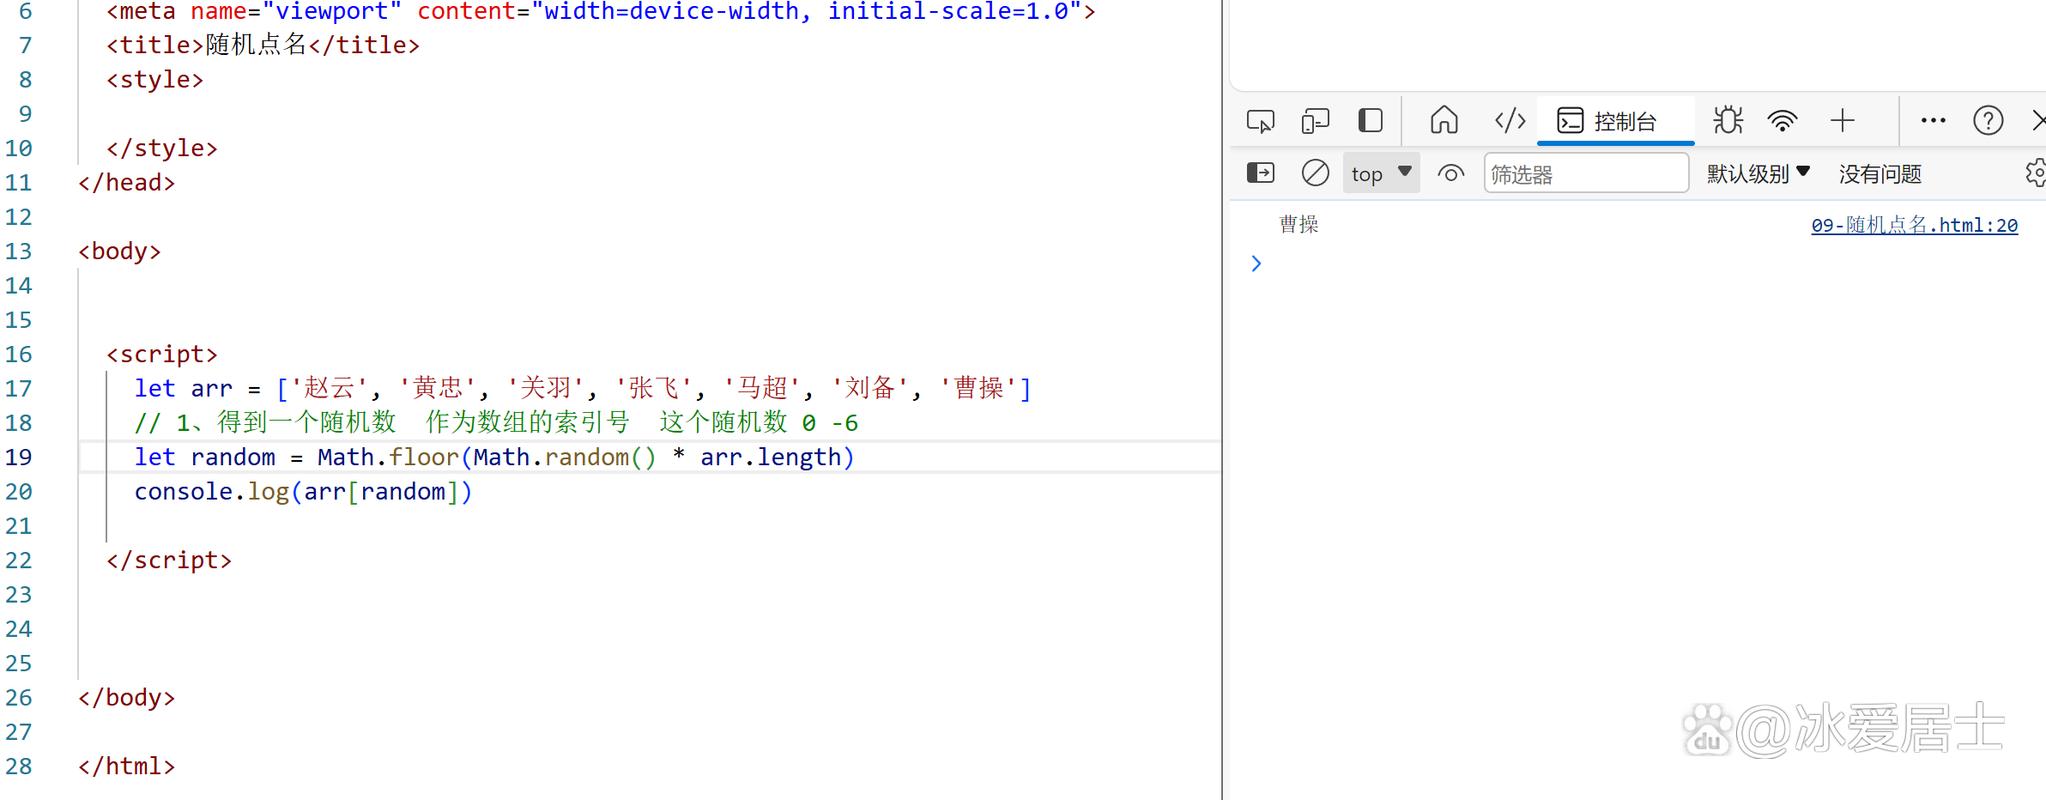Expand the 默认级别 log level dropdown

click(1758, 173)
